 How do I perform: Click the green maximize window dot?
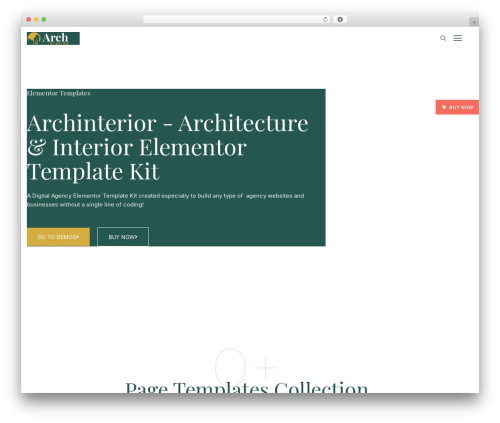tap(44, 20)
